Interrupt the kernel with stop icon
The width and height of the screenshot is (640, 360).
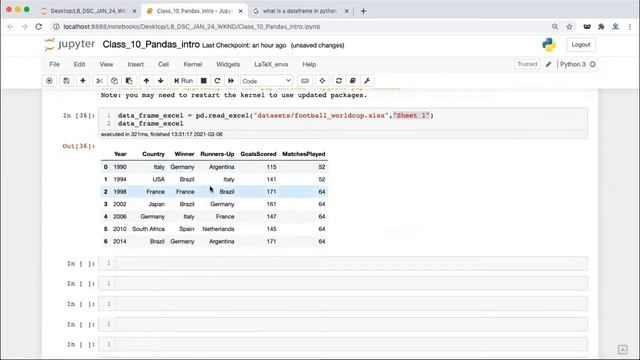click(x=204, y=81)
